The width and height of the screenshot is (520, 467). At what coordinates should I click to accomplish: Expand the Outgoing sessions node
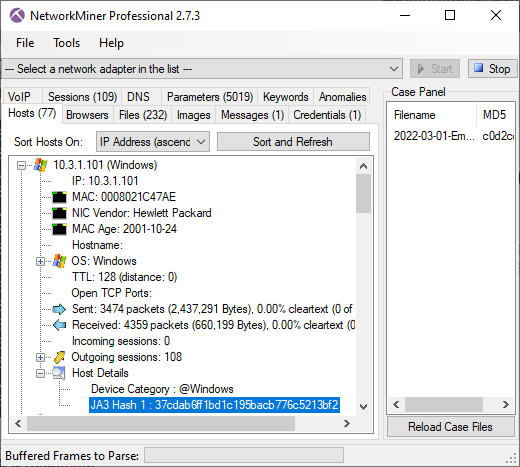tap(40, 357)
